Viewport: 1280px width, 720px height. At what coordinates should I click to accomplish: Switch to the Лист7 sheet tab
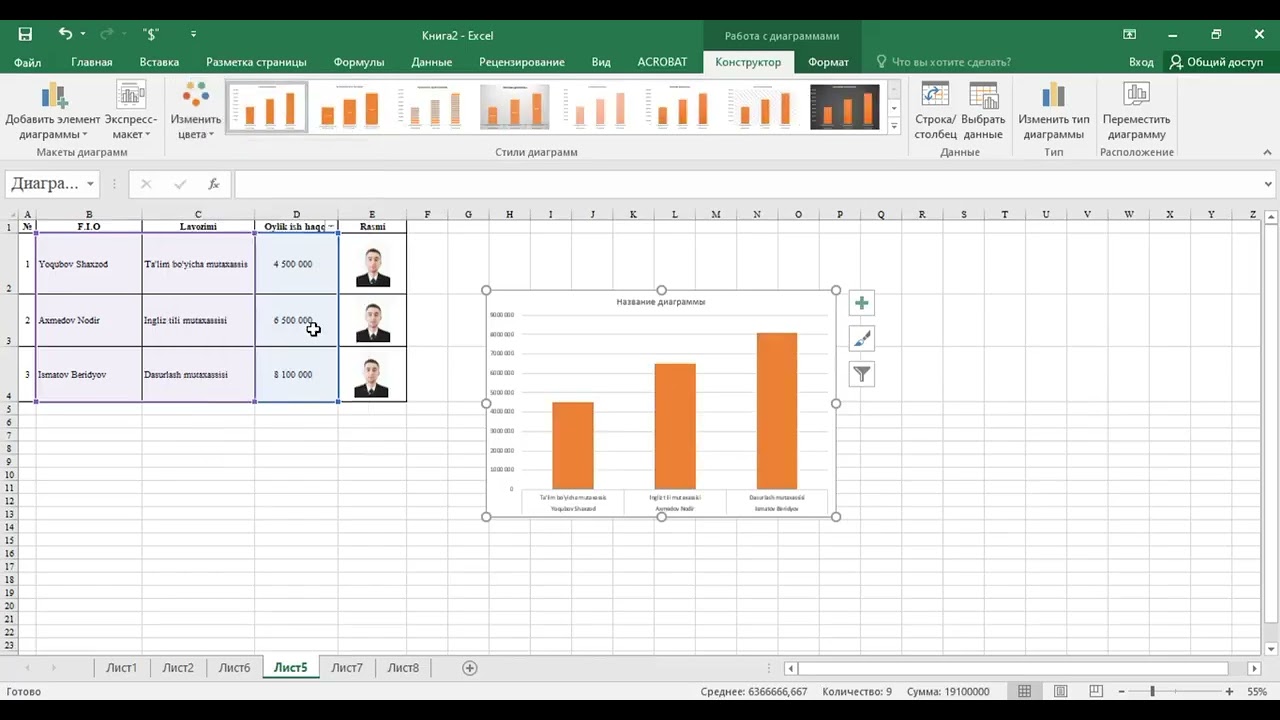[x=347, y=668]
